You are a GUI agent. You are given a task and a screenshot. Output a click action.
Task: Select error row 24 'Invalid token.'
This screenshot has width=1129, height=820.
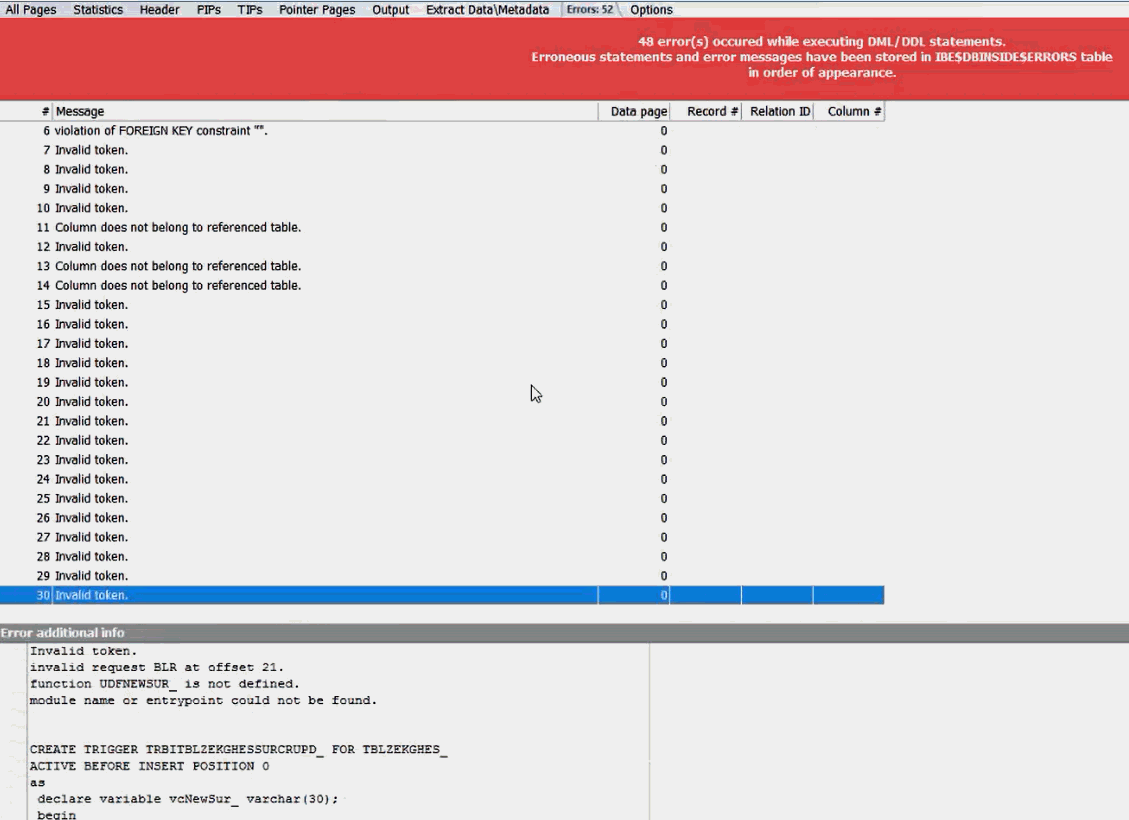pyautogui.click(x=442, y=479)
